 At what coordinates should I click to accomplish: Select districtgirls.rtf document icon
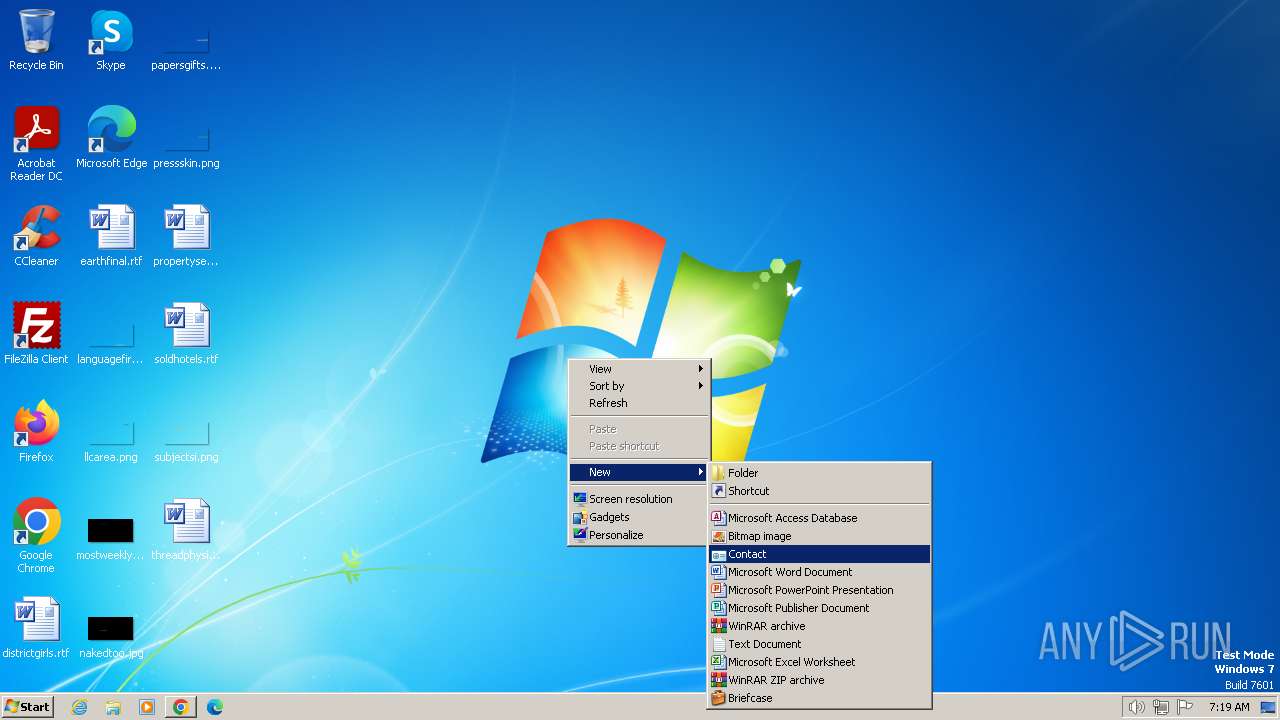[x=36, y=628]
